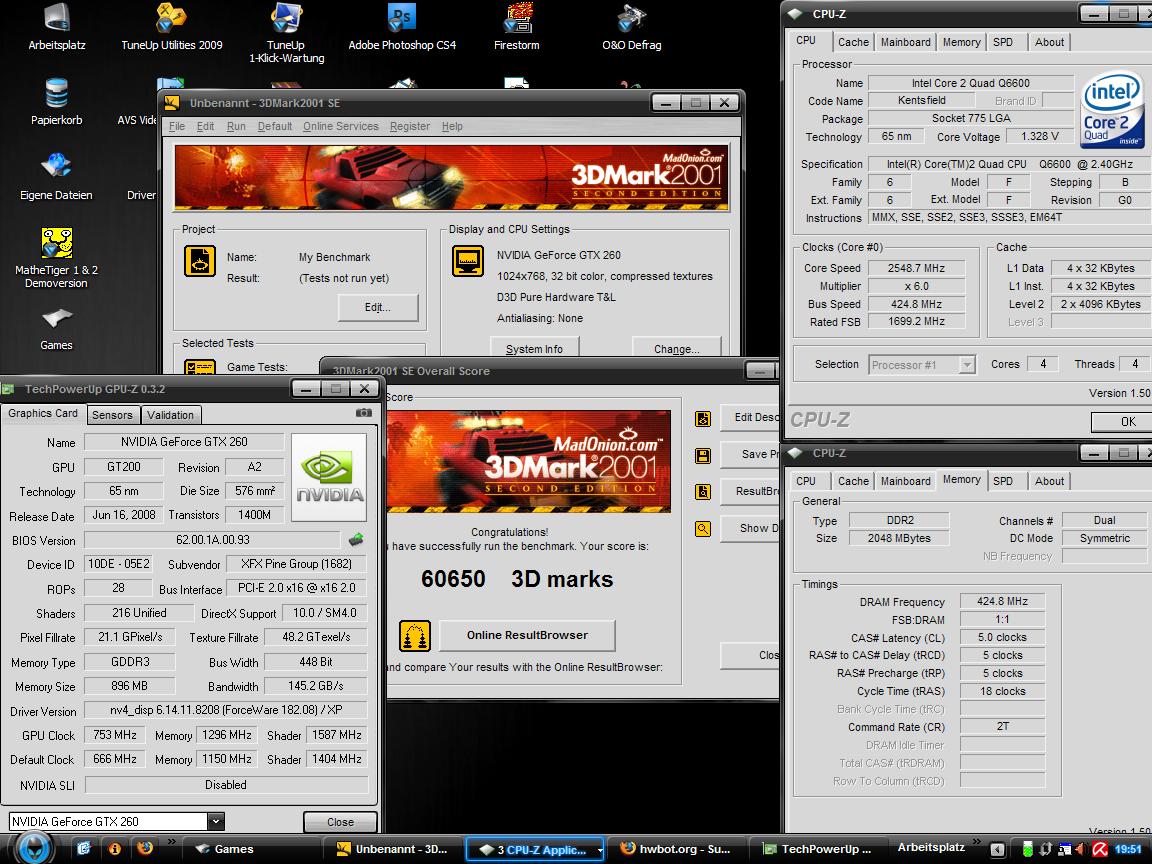Expand hidden quick launch items chevron
Viewport: 1152px width, 864px height.
coord(171,842)
